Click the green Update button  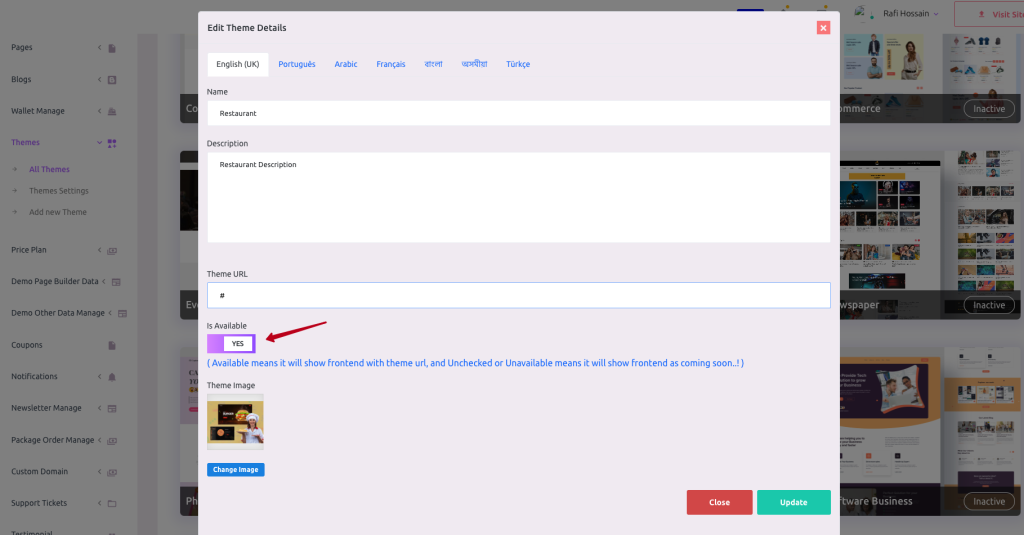pyautogui.click(x=793, y=502)
